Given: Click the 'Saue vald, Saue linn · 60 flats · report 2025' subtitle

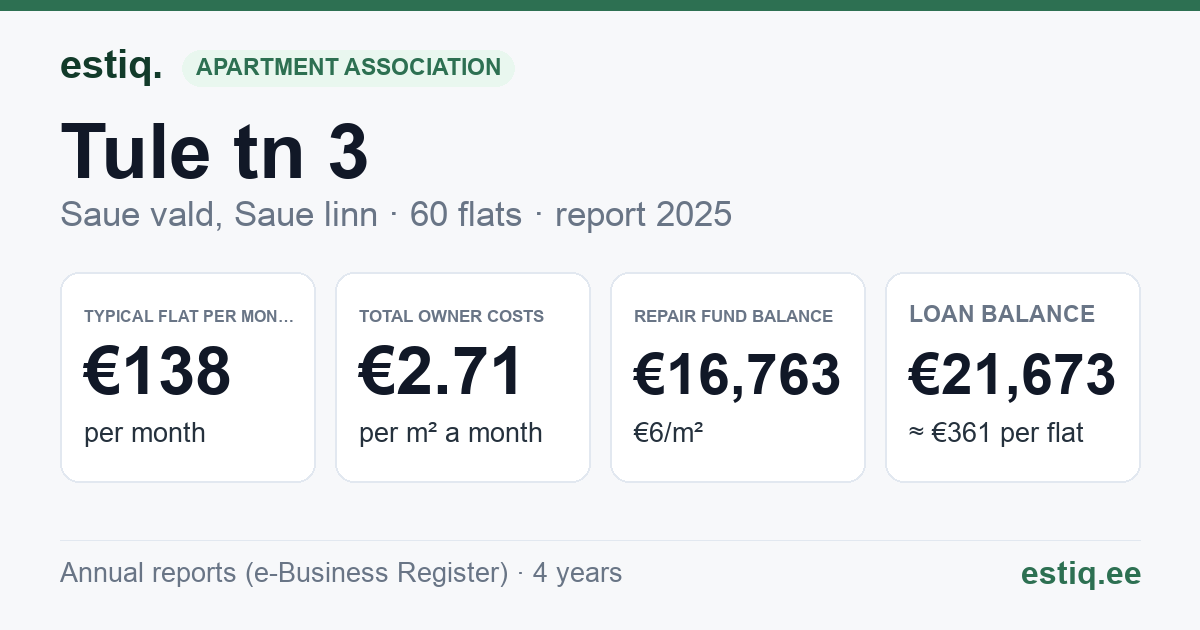Looking at the screenshot, I should click(x=396, y=214).
